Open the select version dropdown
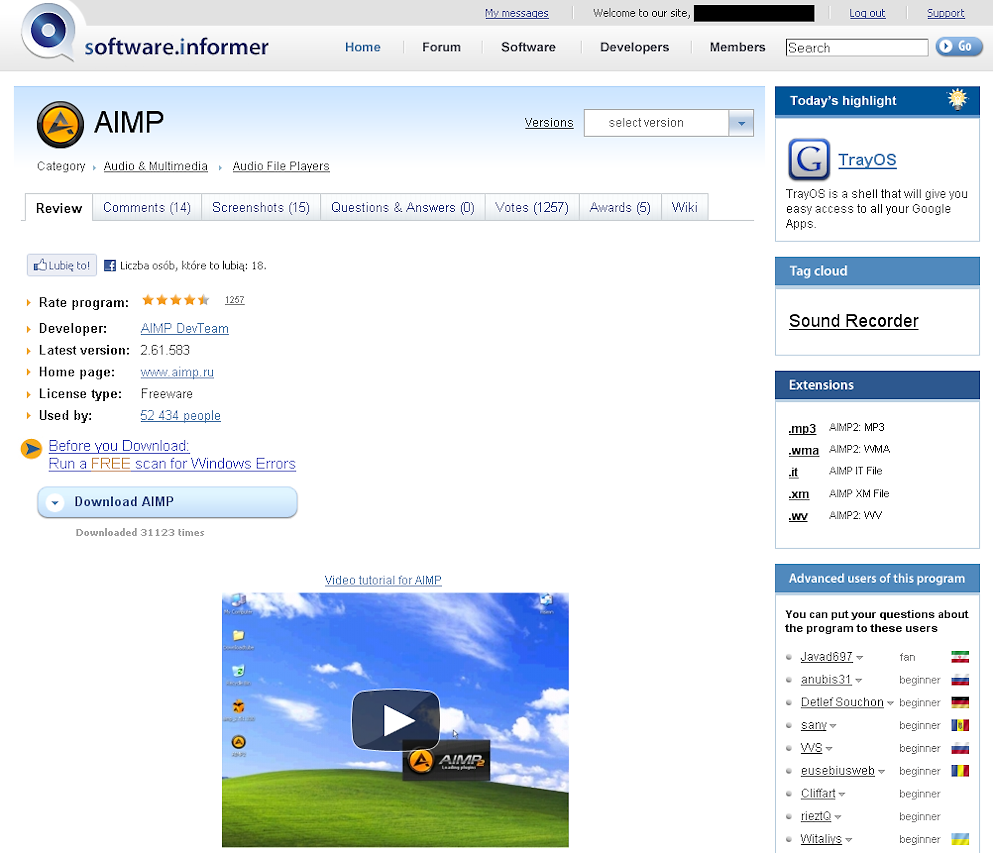Screen dimensions: 993x853 [x=669, y=123]
